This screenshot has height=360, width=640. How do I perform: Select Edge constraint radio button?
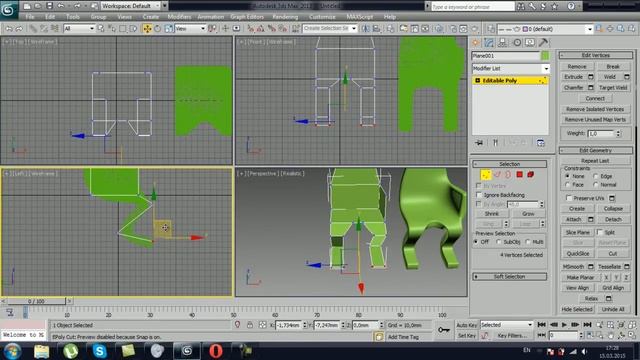tap(596, 176)
